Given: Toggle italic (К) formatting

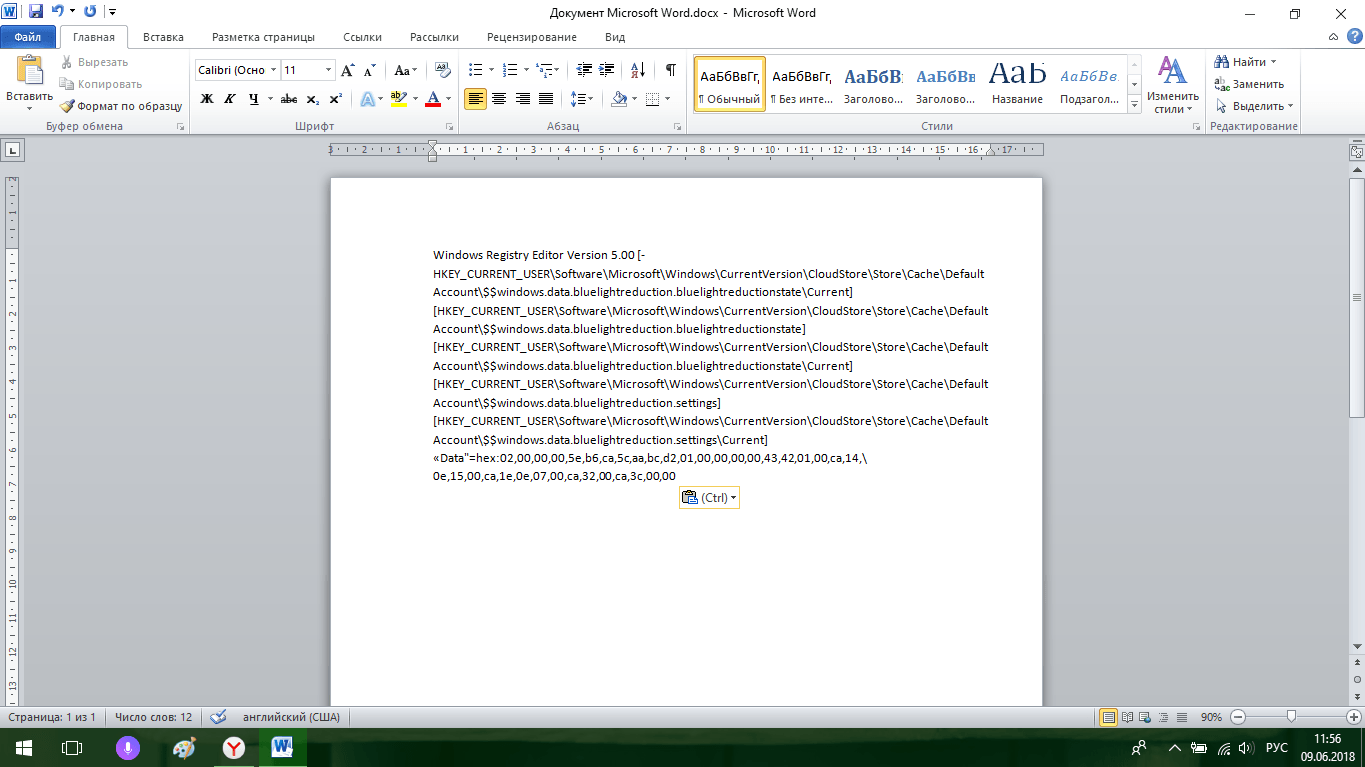Looking at the screenshot, I should pos(230,99).
